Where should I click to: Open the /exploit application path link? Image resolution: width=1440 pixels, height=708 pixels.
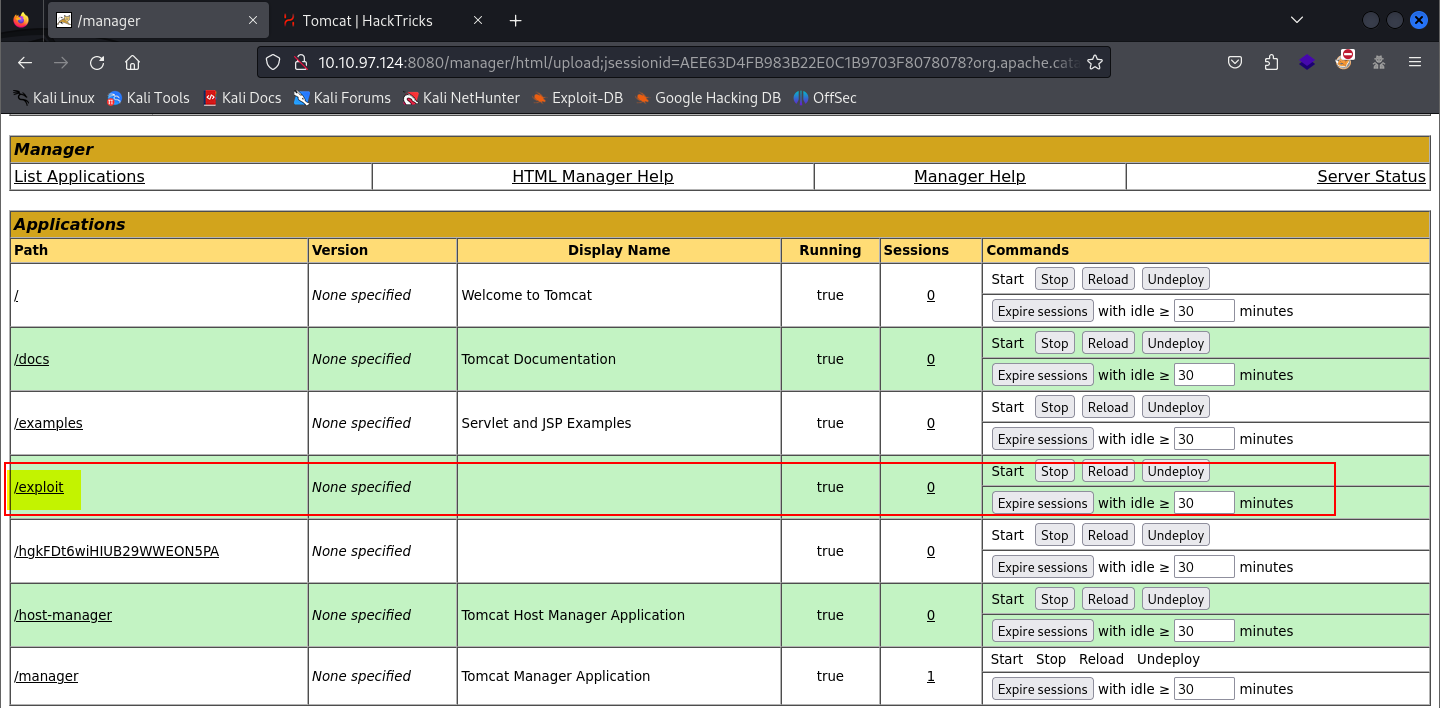coord(39,487)
